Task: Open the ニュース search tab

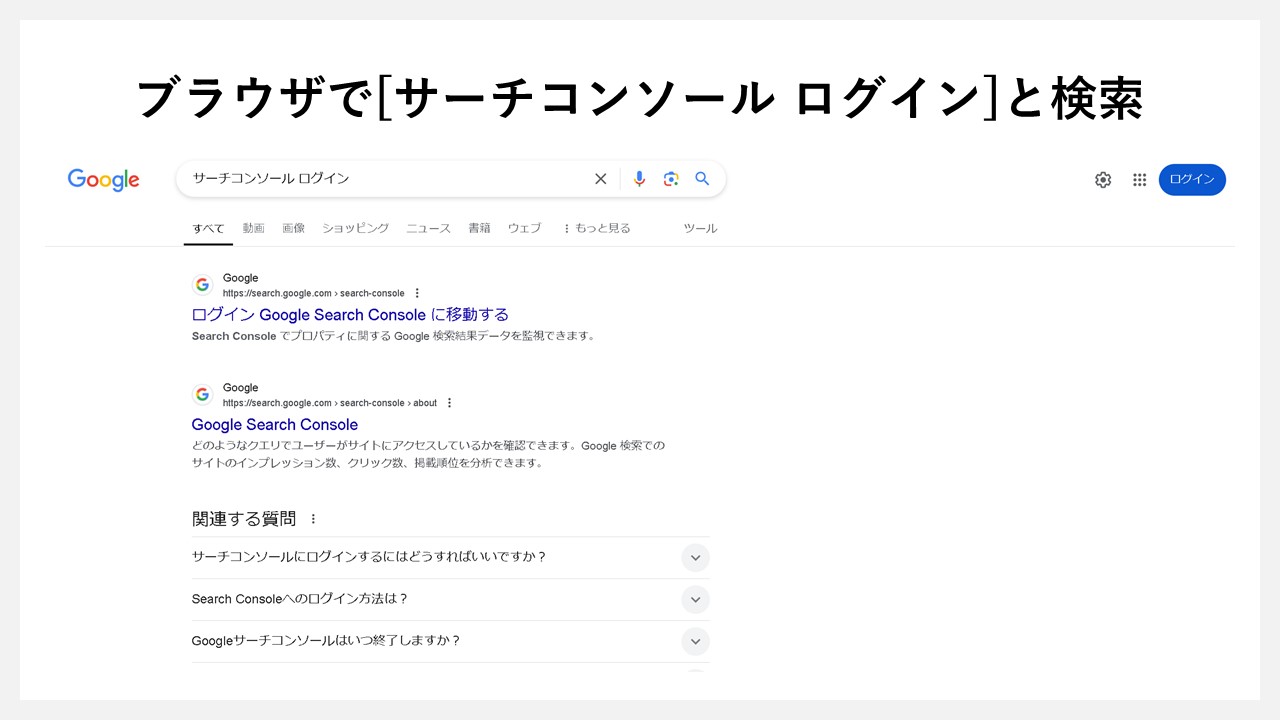Action: tap(428, 227)
